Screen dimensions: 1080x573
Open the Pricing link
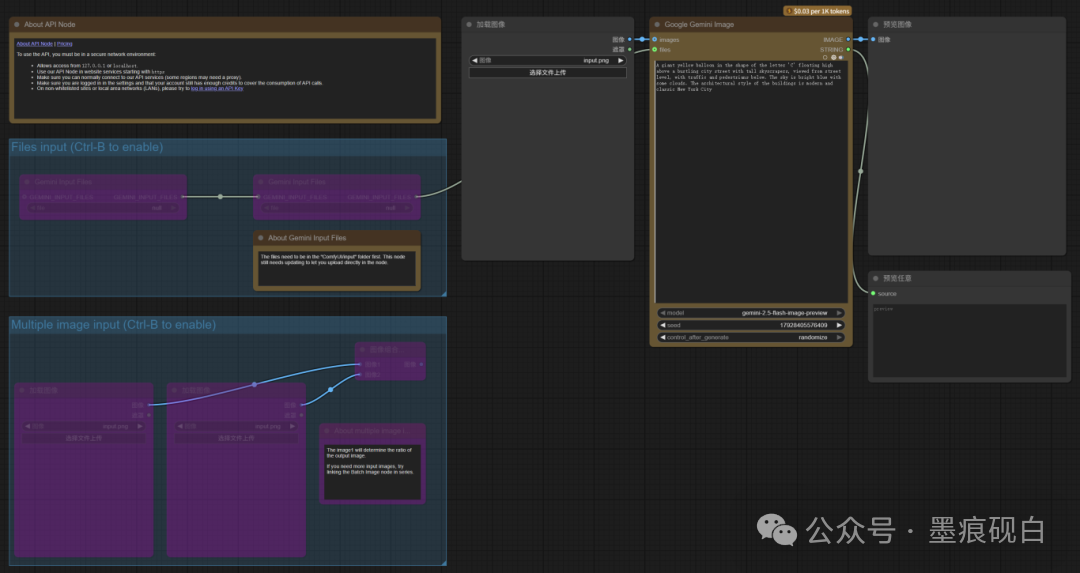point(65,43)
